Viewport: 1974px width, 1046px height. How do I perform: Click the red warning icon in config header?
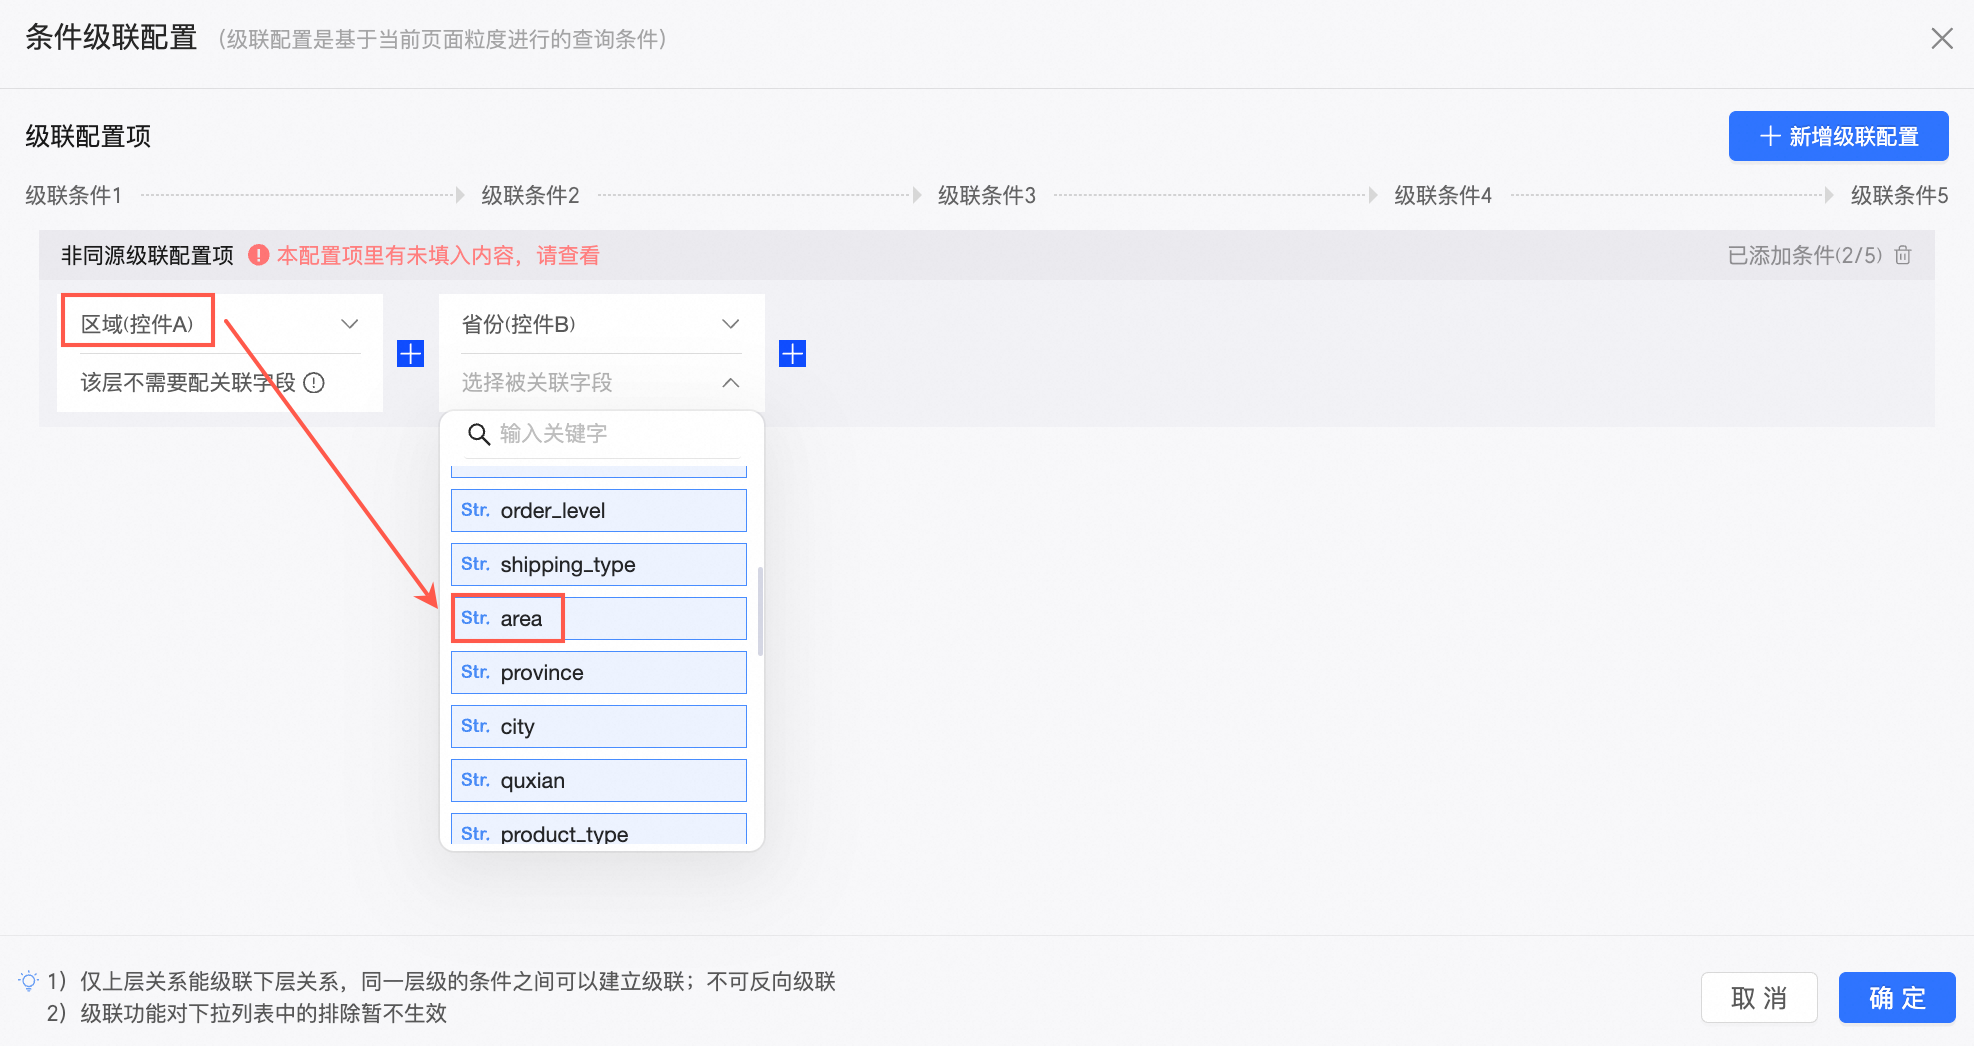point(258,255)
